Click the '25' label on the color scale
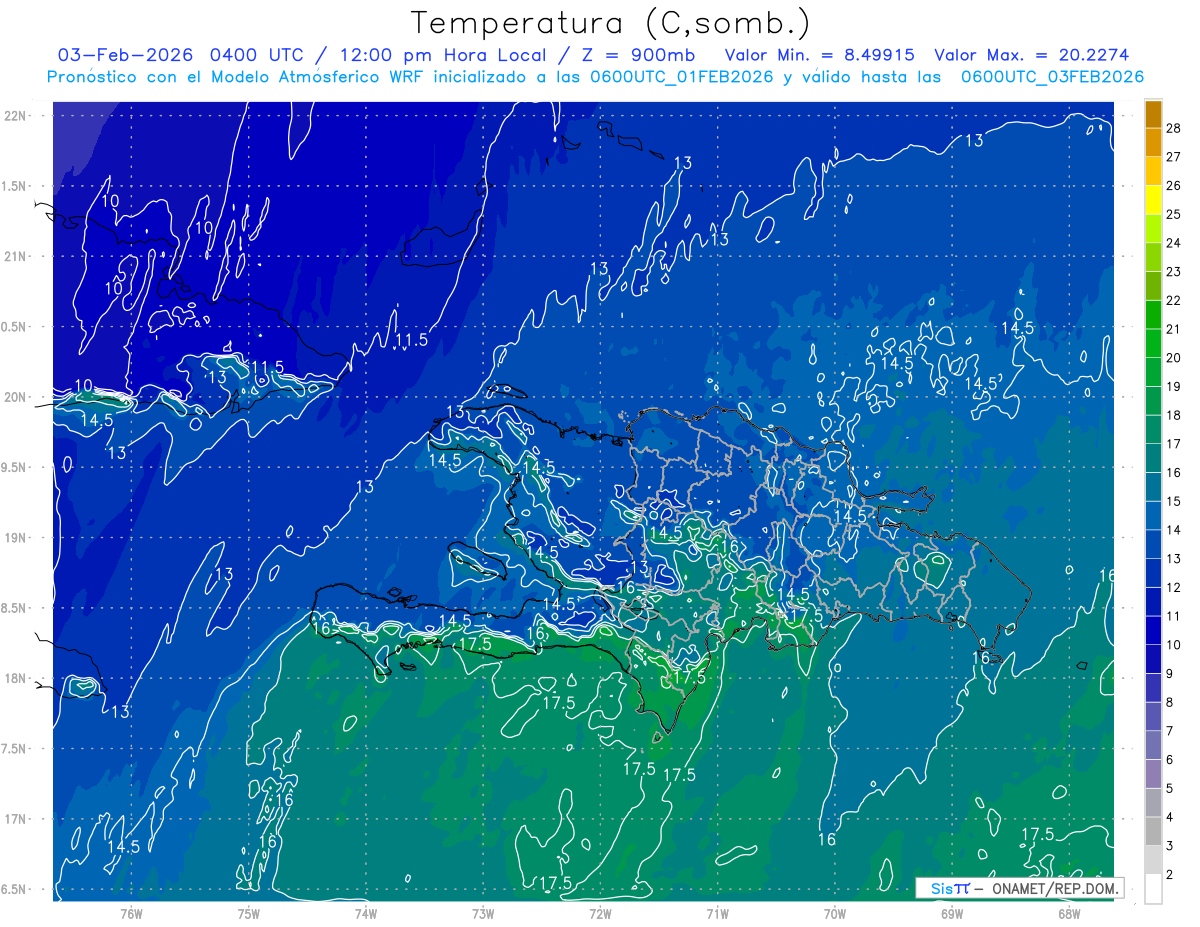The image size is (1200, 927). coord(1174,214)
